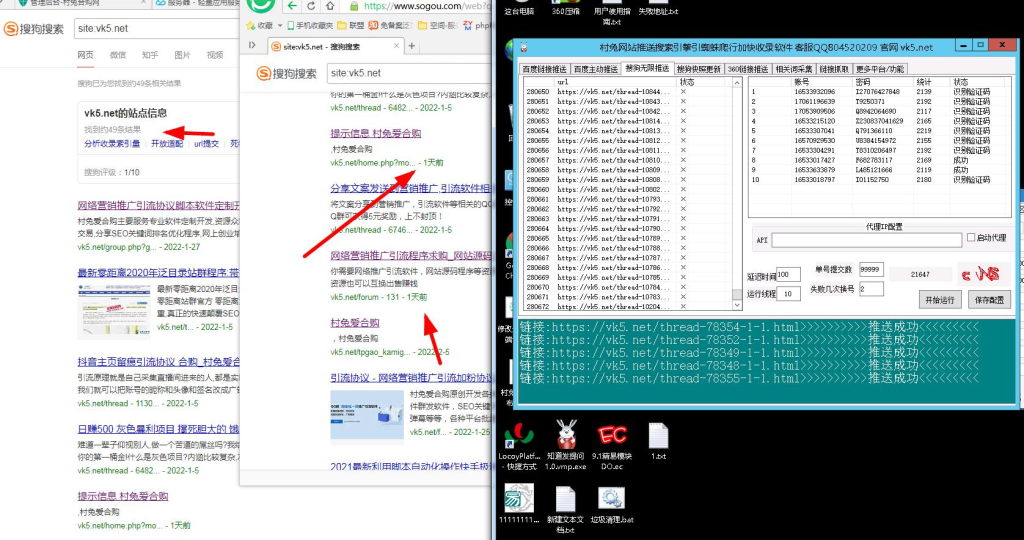Select account row 16533017427
This screenshot has height=540, width=1024.
tap(880, 160)
